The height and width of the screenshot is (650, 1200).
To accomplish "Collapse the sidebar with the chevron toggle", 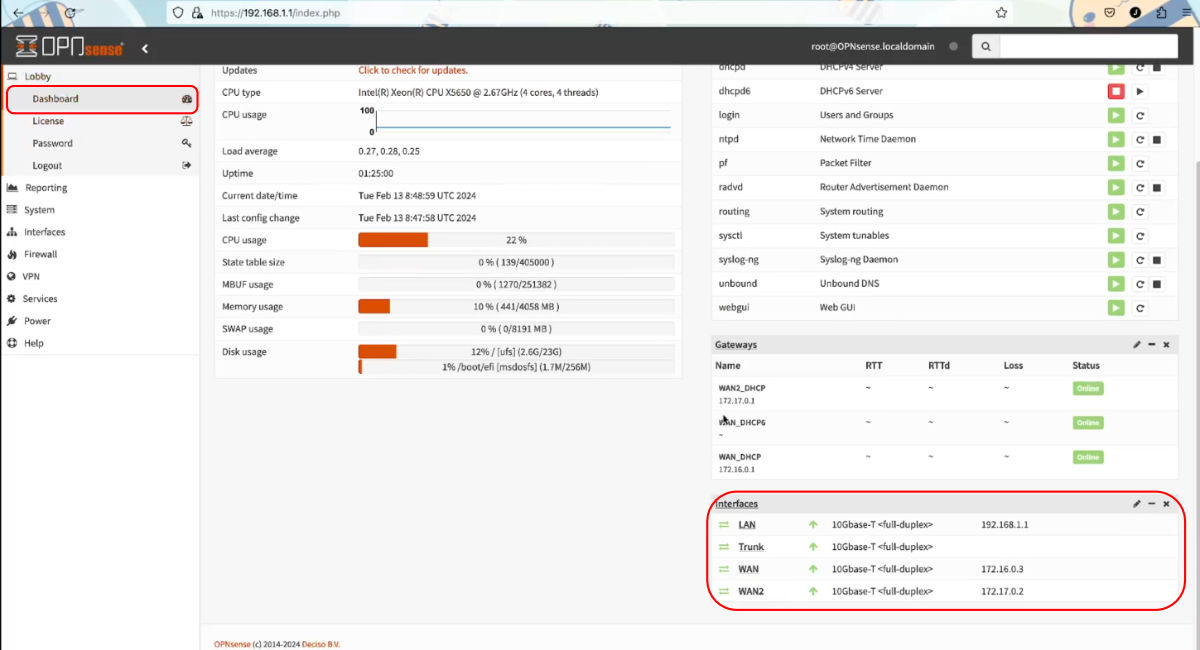I will coord(145,48).
